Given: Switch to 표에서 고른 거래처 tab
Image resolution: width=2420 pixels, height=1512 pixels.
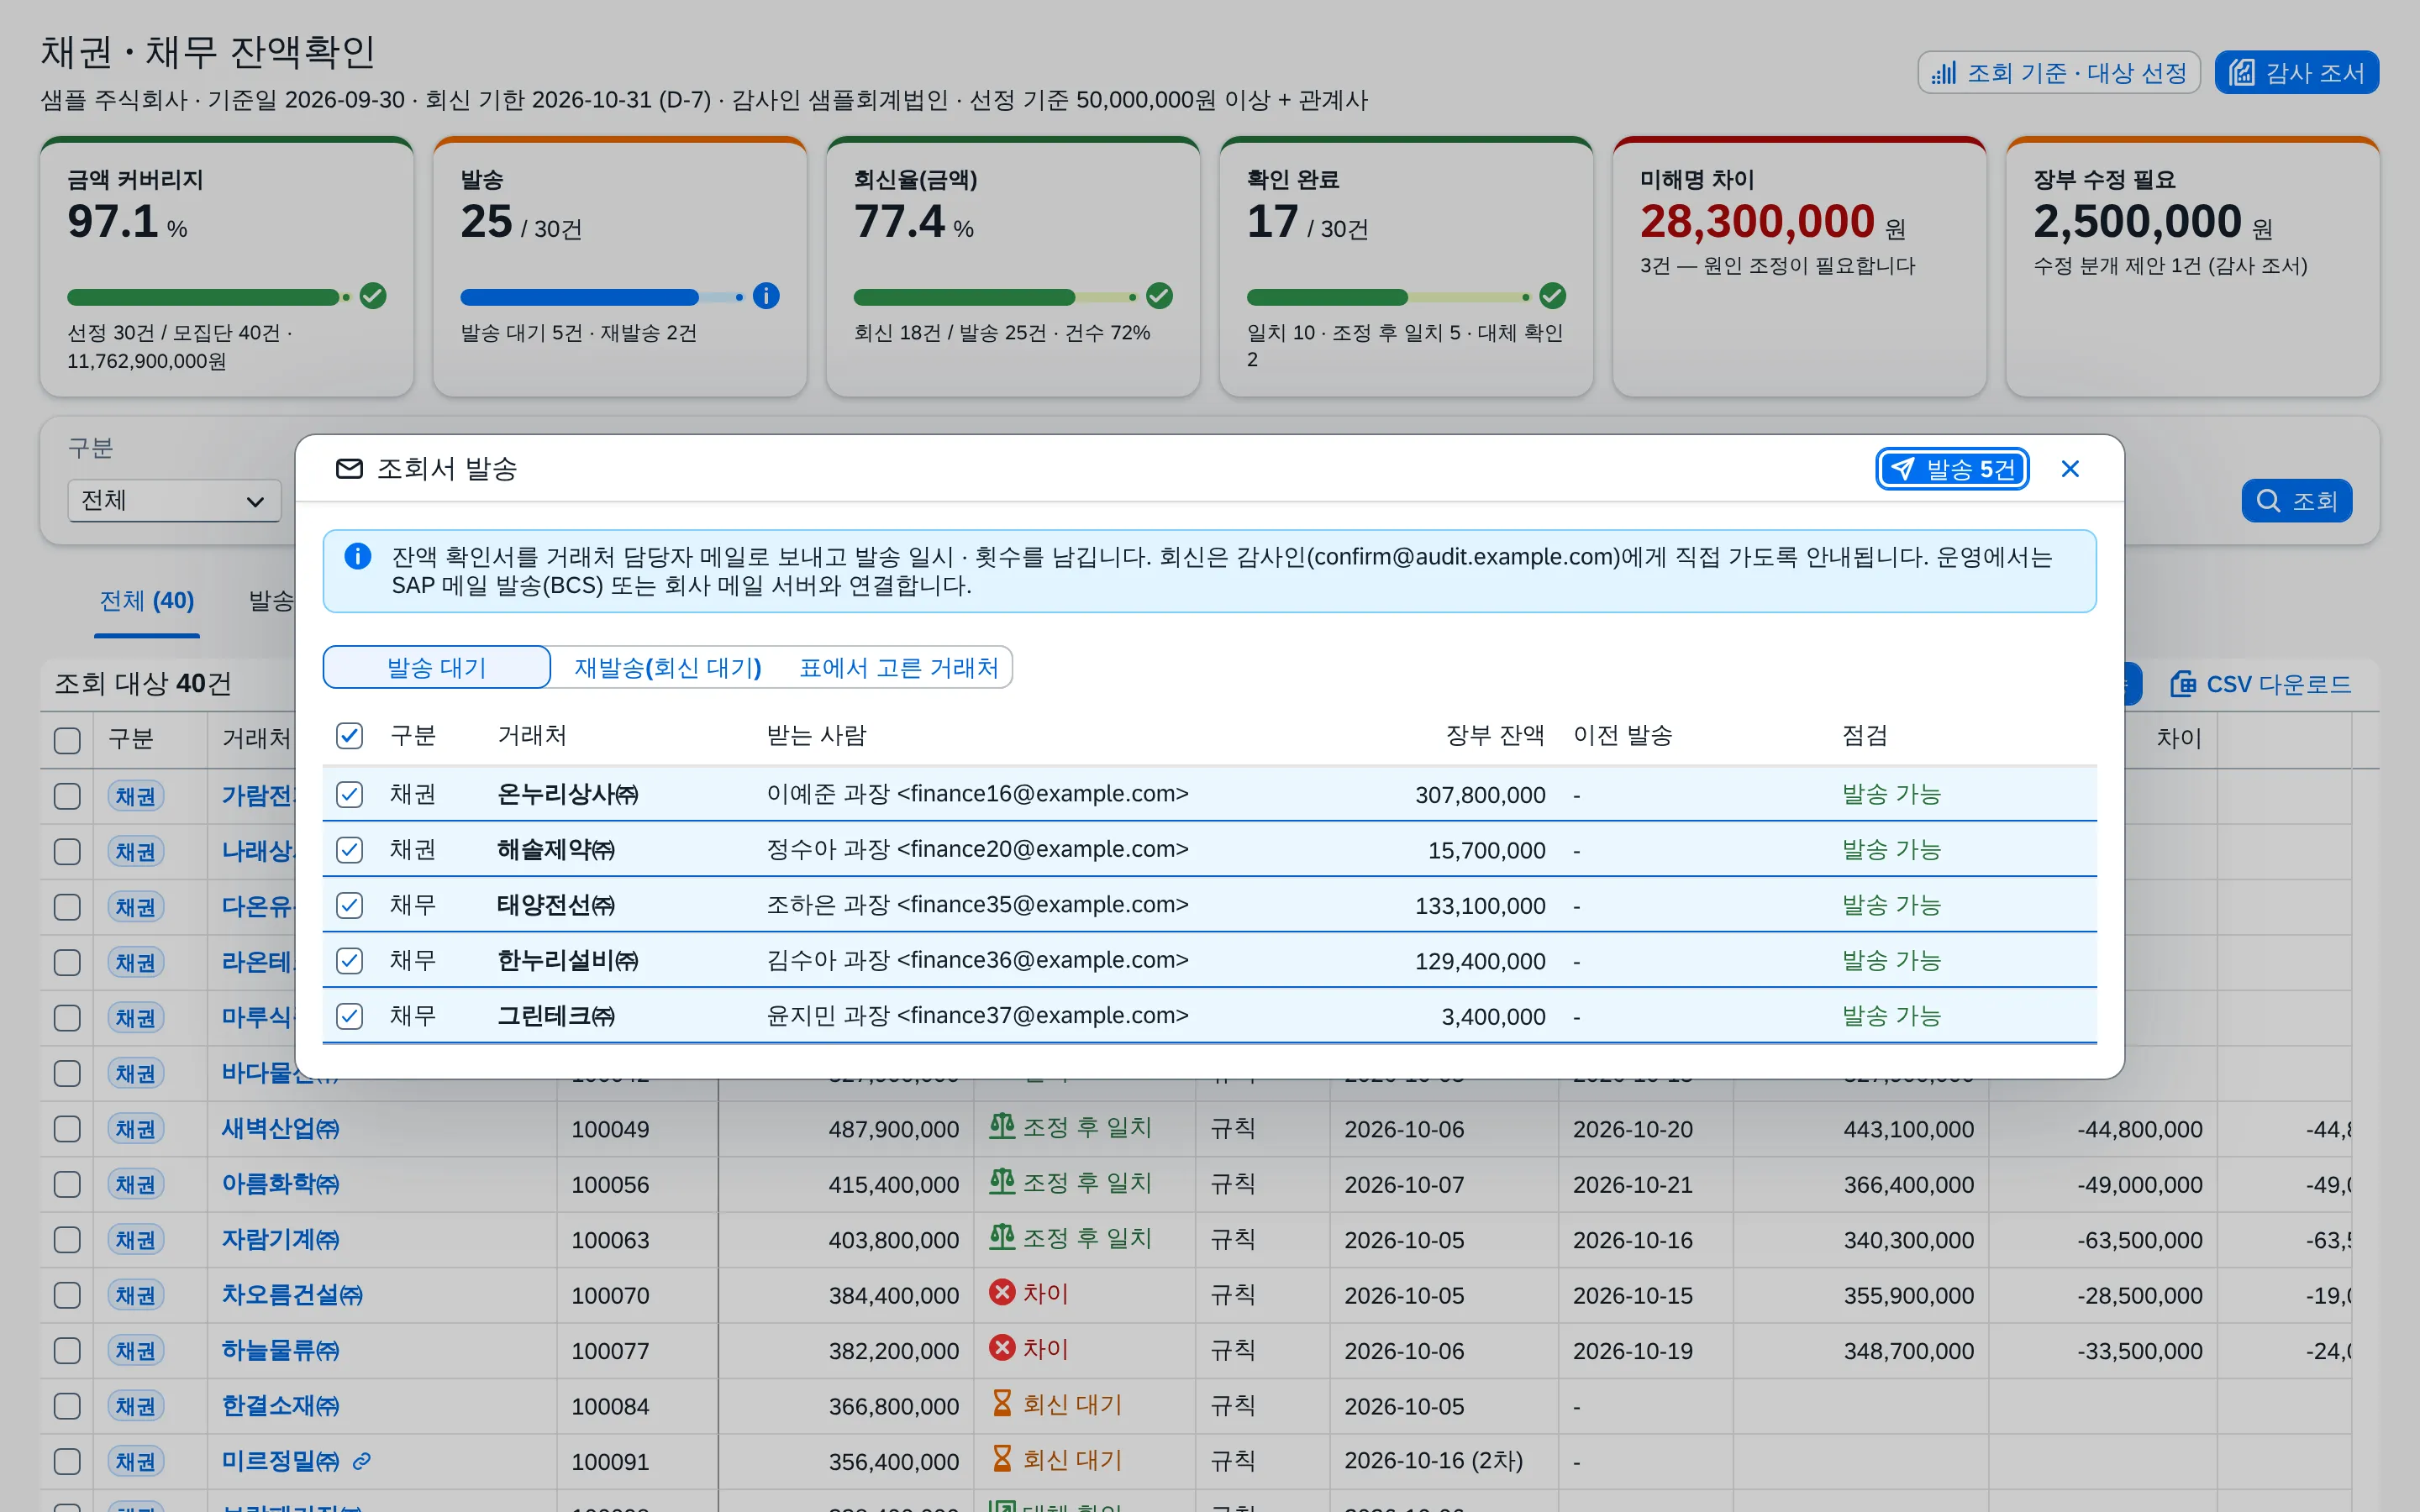Looking at the screenshot, I should click(x=898, y=667).
